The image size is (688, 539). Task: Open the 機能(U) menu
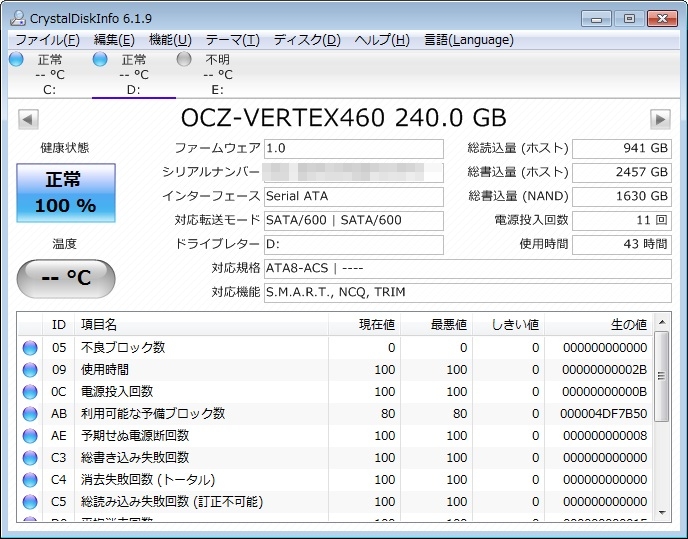coord(170,40)
